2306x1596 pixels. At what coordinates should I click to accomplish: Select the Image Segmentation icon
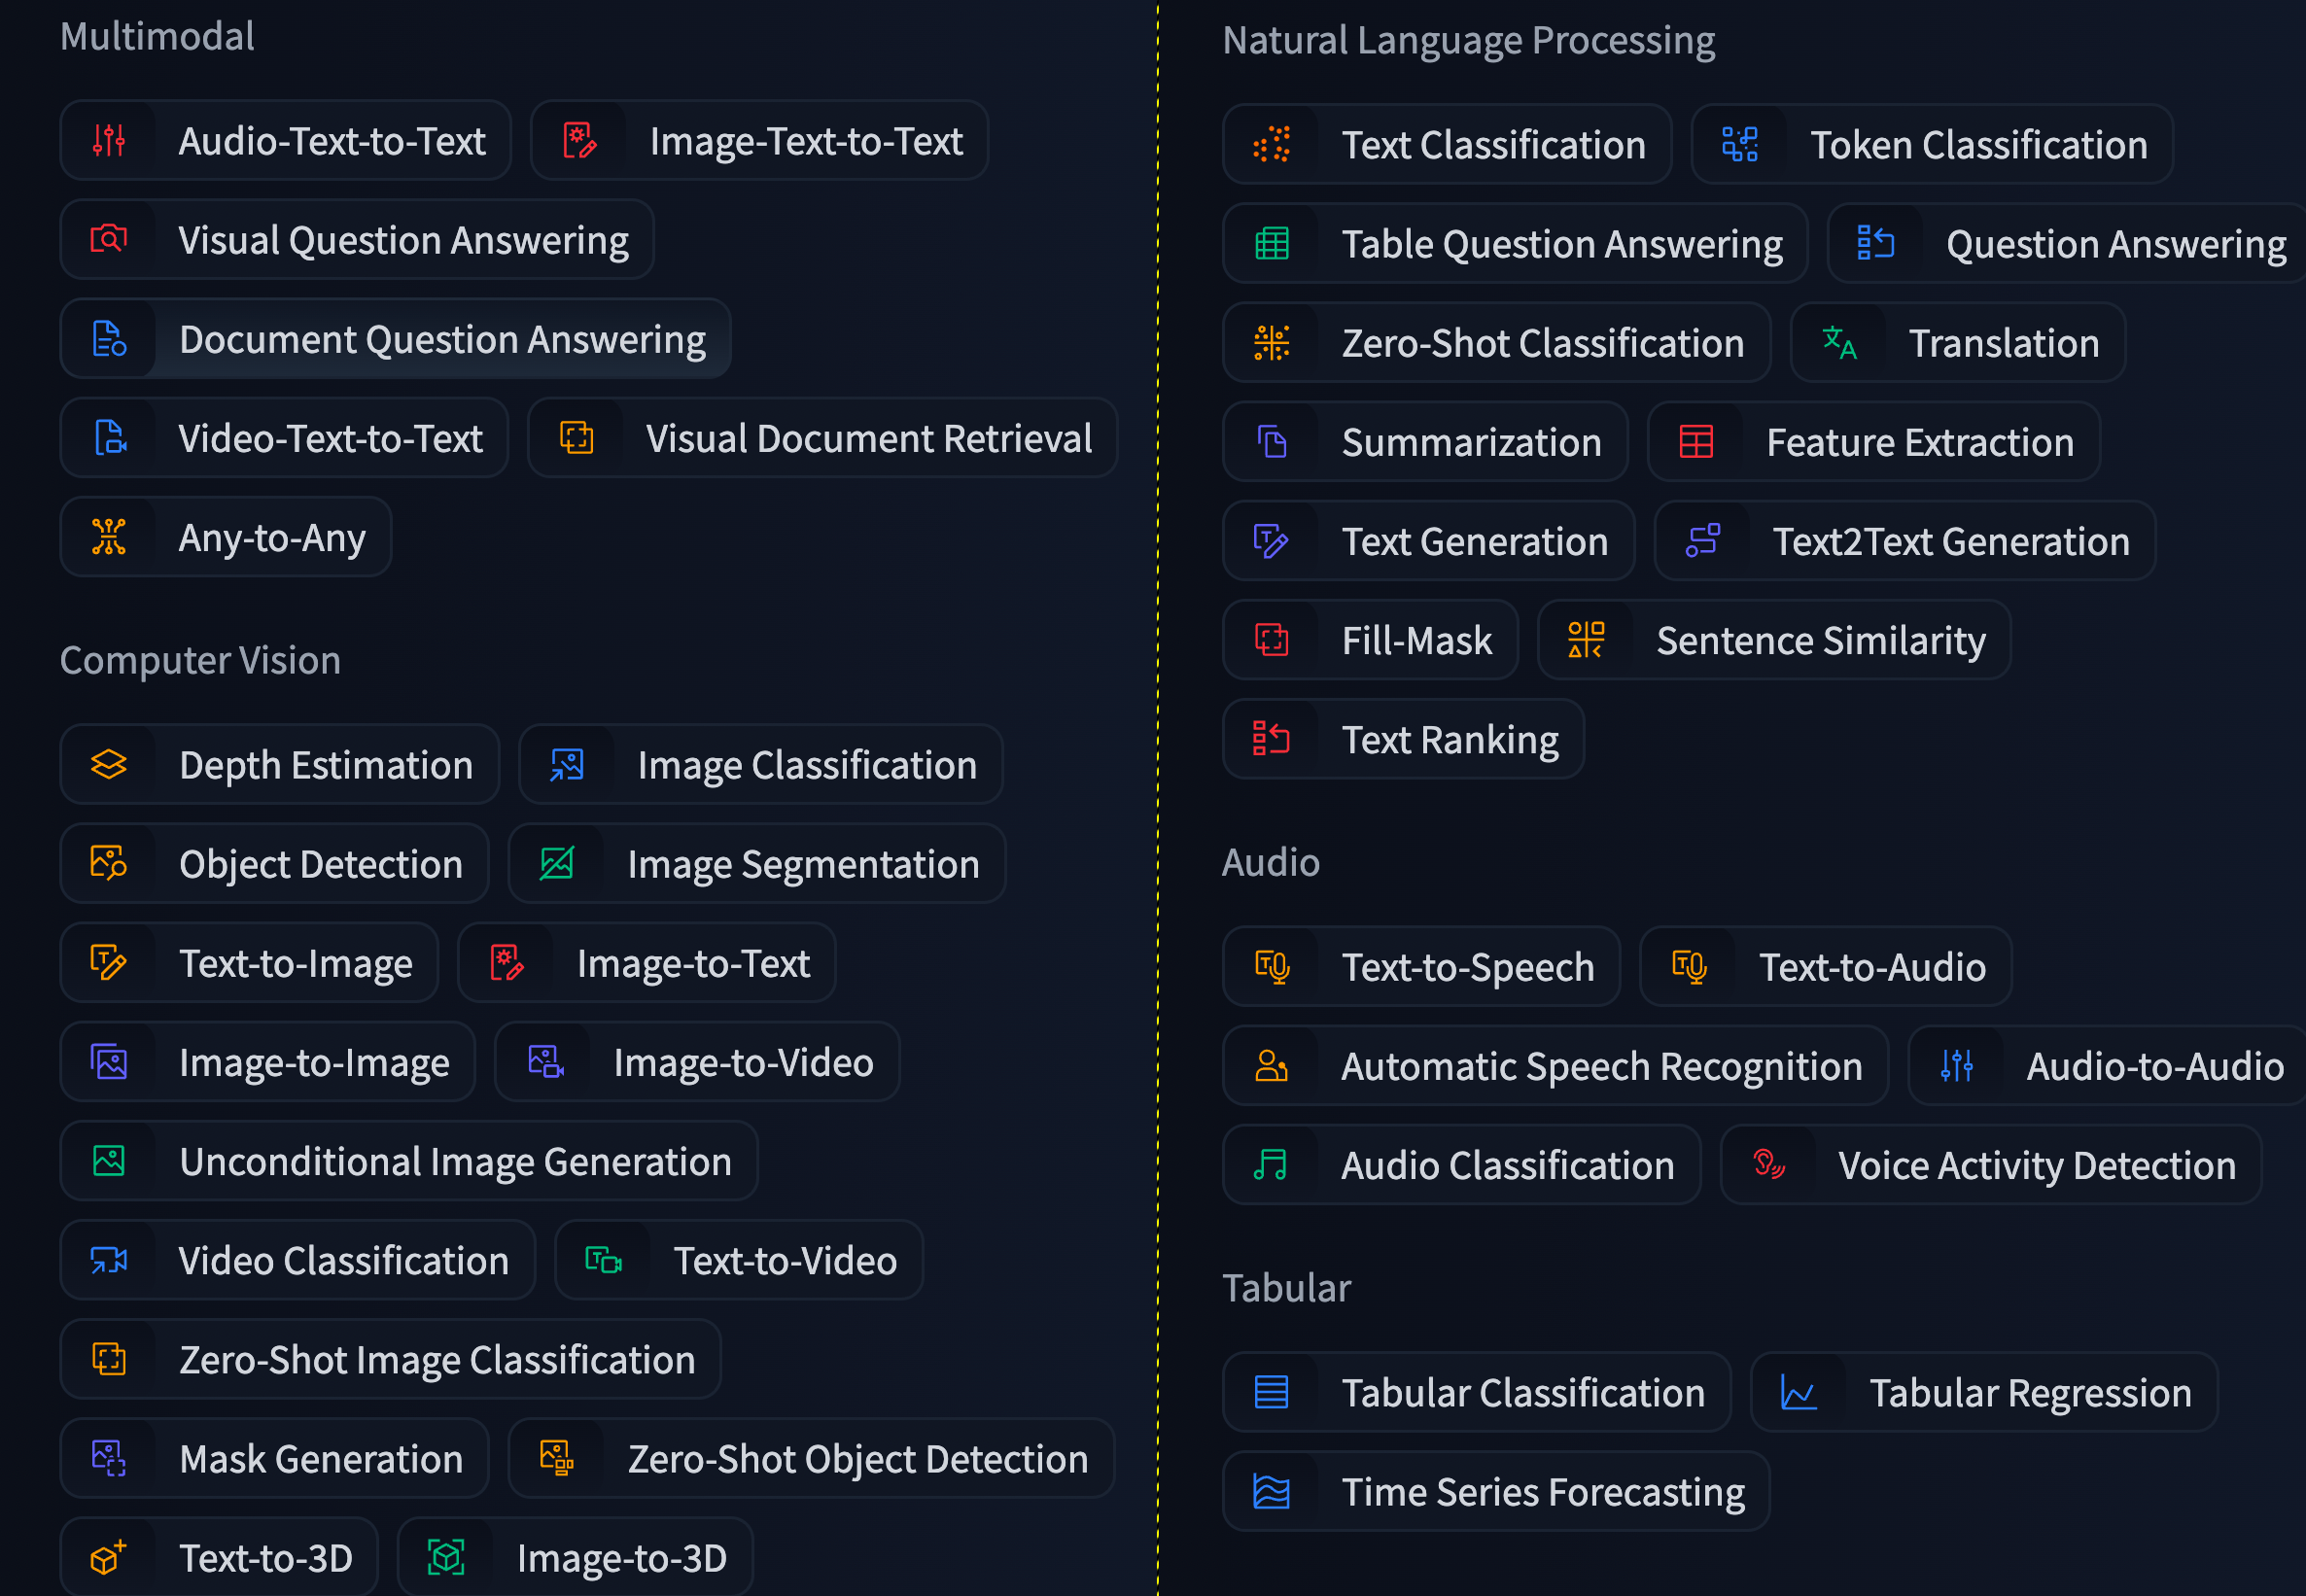tap(558, 863)
